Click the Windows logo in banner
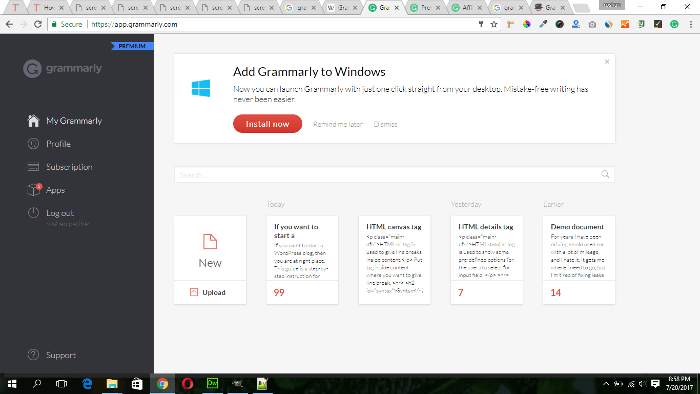The height and width of the screenshot is (394, 700). (201, 88)
